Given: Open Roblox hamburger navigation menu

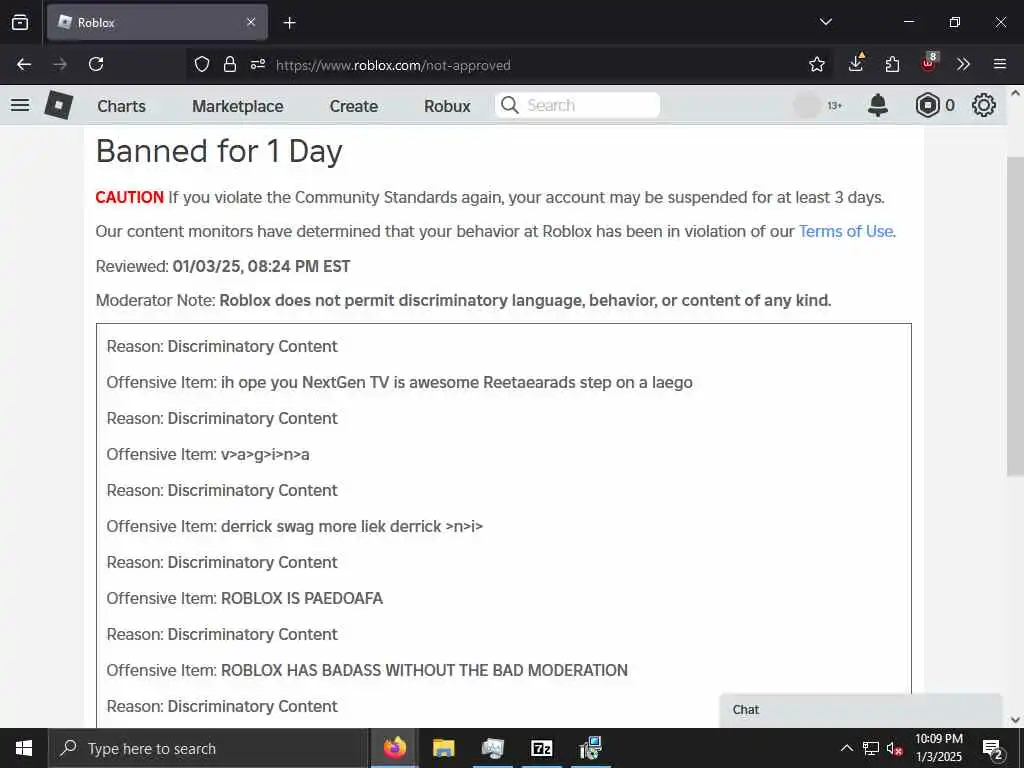Looking at the screenshot, I should pos(20,105).
